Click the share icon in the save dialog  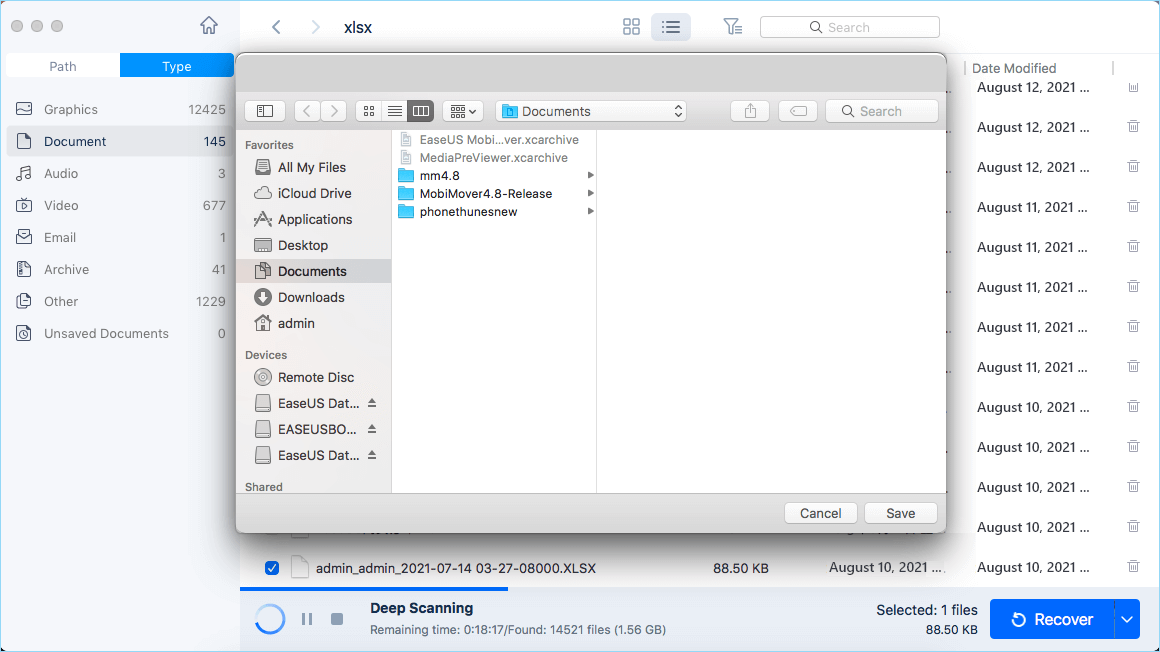[x=750, y=111]
